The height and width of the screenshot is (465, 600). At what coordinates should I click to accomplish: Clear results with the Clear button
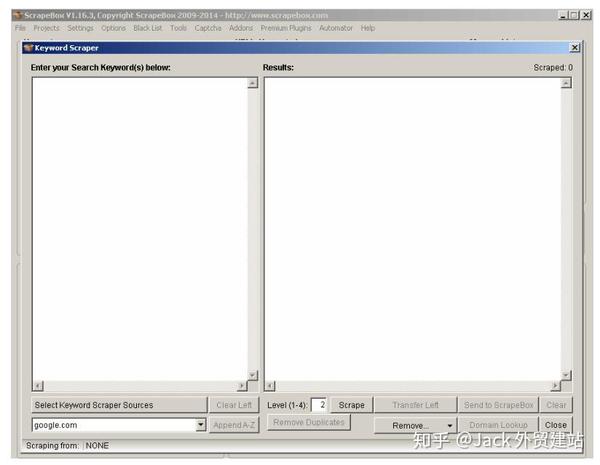coord(556,405)
